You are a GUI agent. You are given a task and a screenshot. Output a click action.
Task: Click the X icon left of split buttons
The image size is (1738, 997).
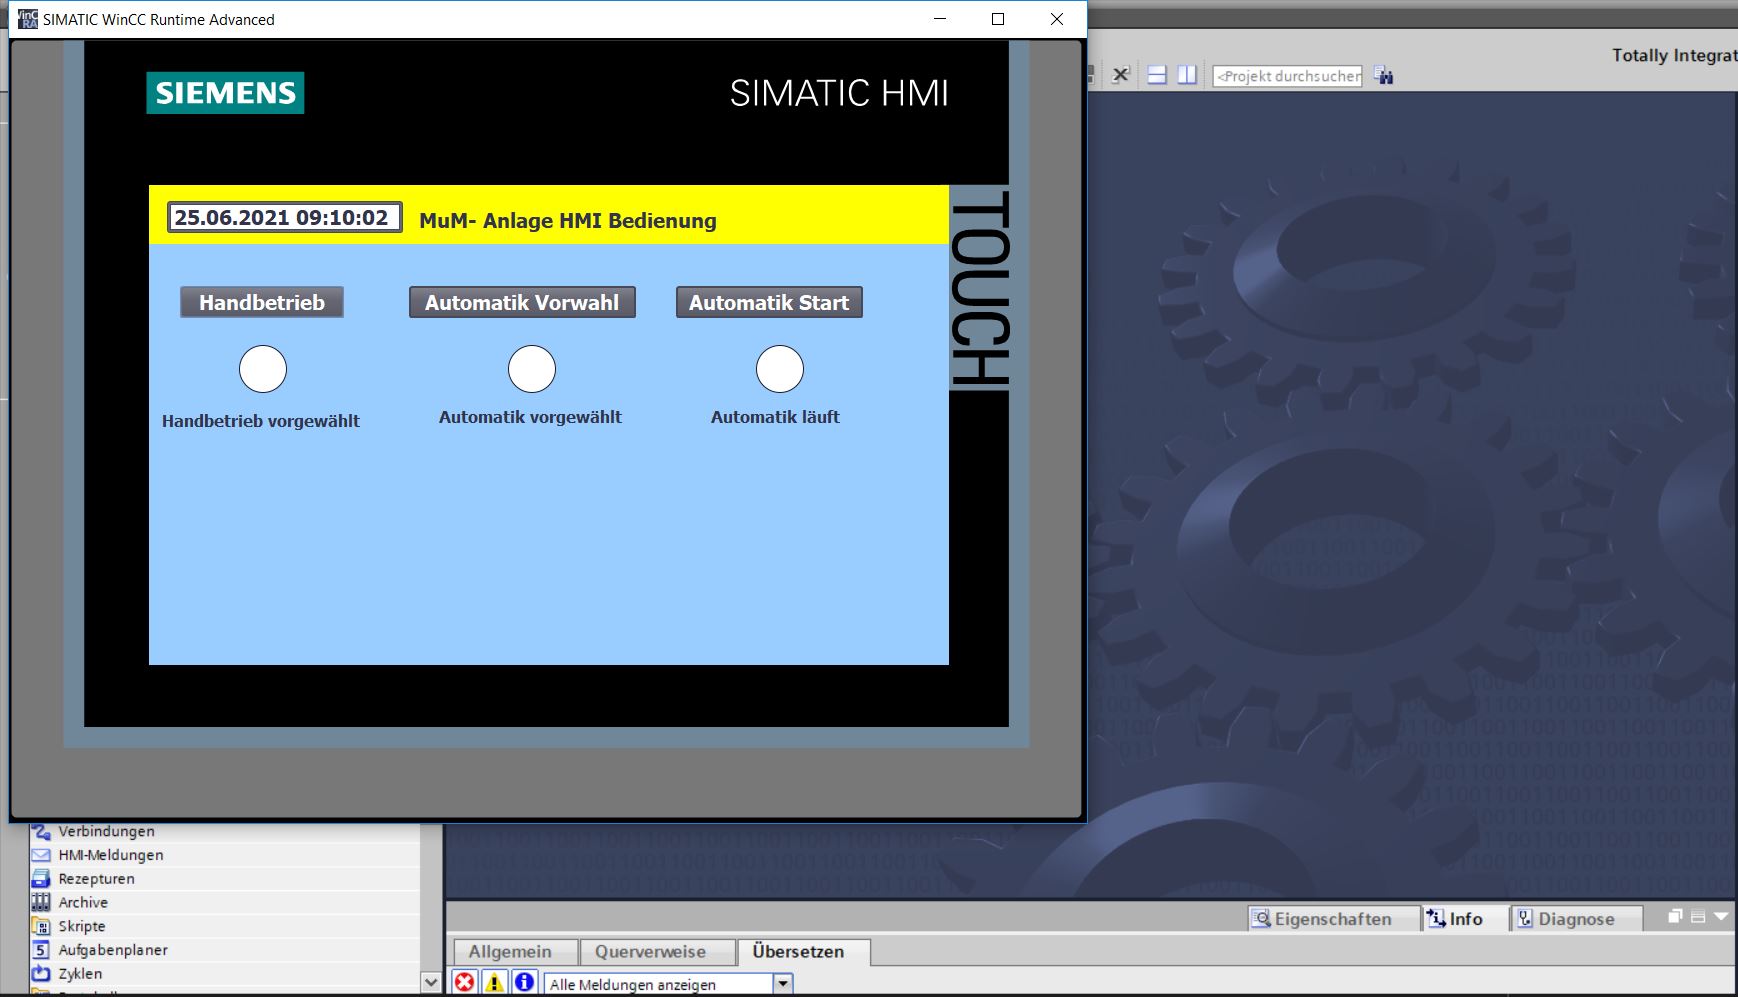click(1121, 76)
